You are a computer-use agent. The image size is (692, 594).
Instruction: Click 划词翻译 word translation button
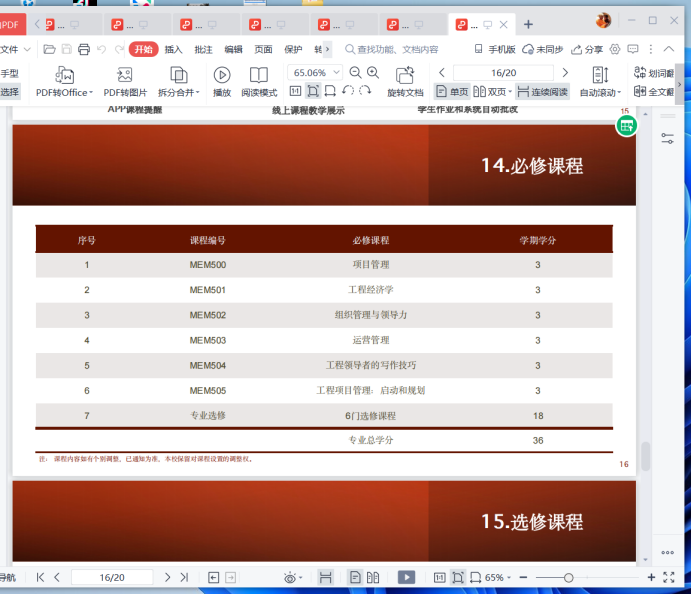tap(654, 73)
